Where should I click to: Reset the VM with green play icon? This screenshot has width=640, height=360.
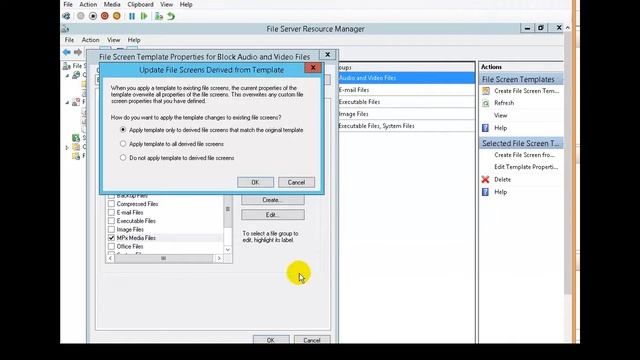[144, 16]
